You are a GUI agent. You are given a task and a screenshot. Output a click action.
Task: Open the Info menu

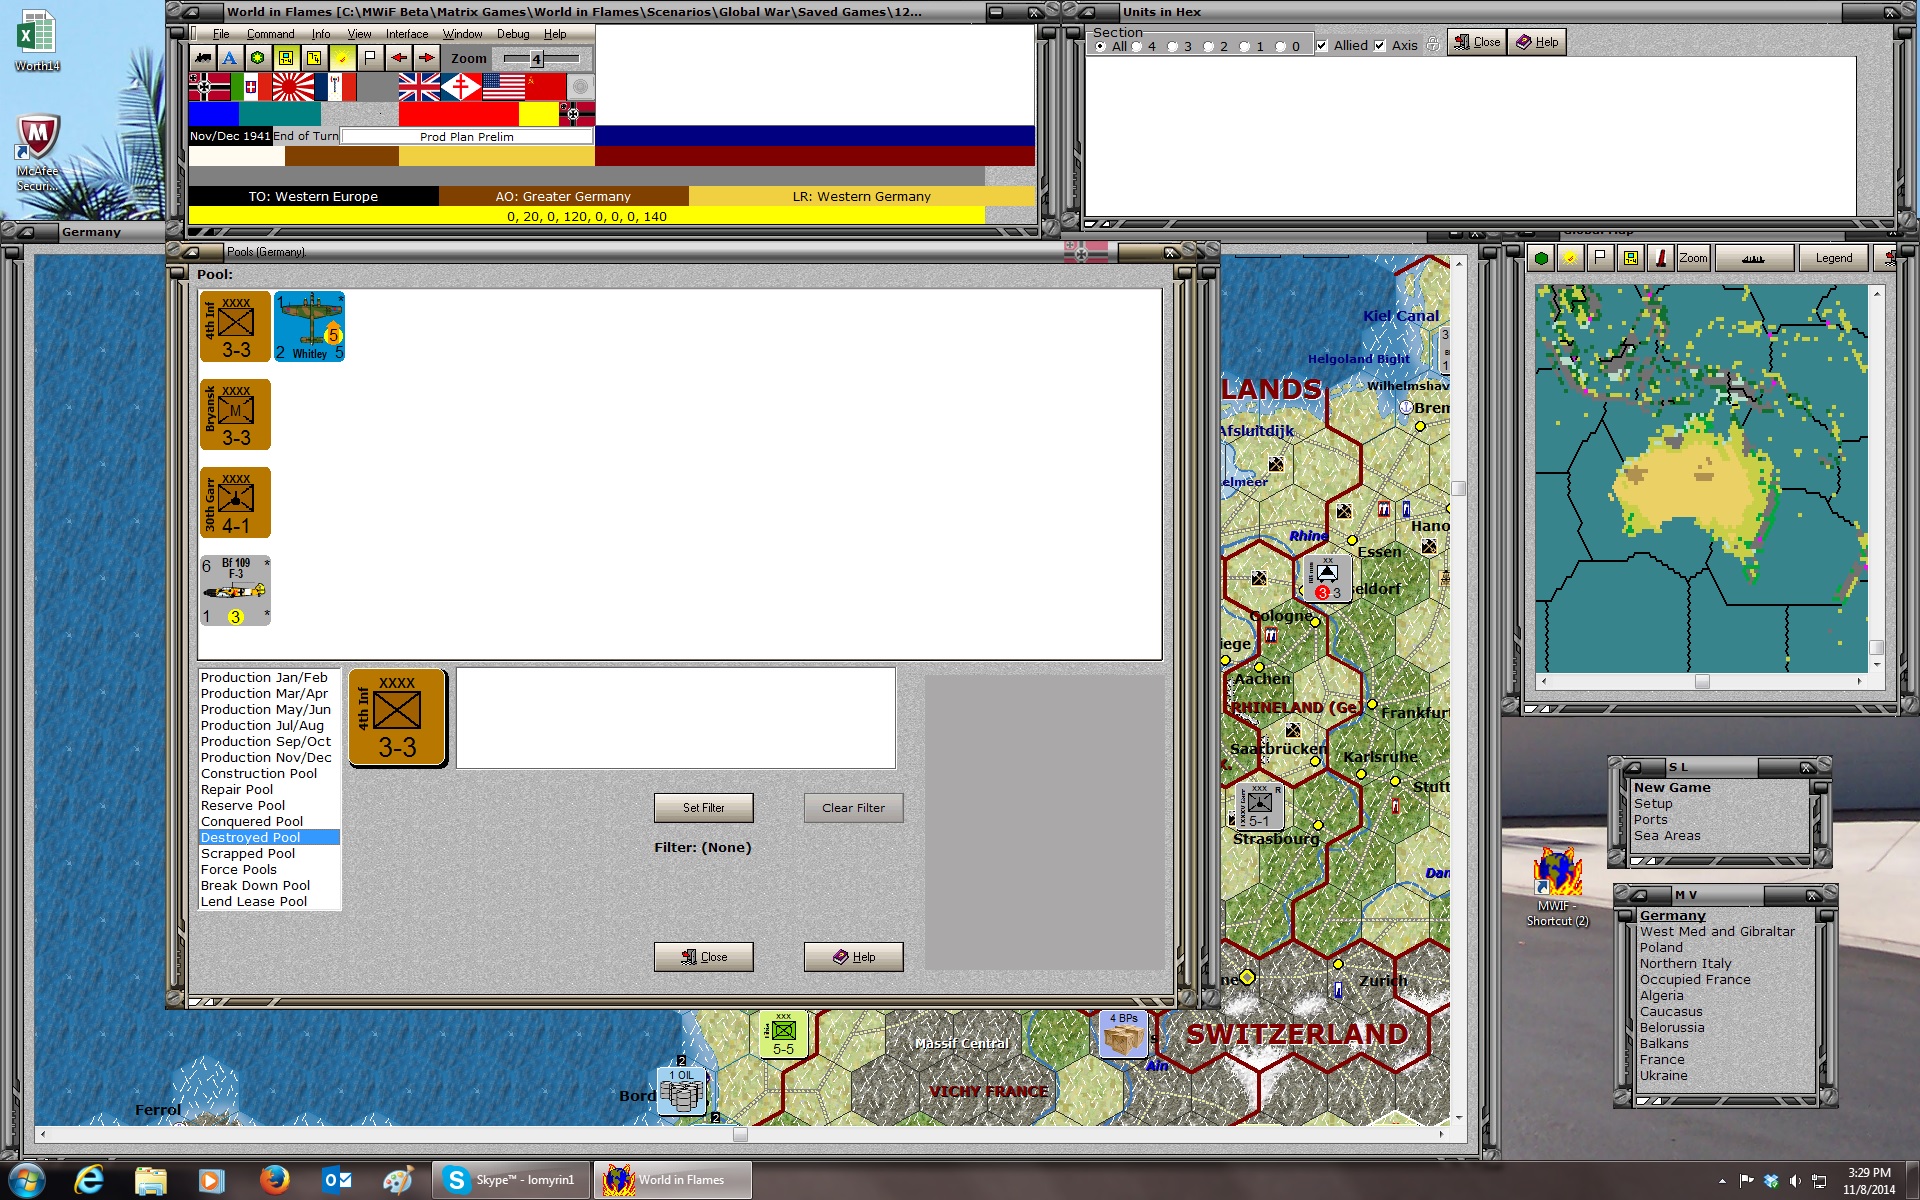[320, 34]
